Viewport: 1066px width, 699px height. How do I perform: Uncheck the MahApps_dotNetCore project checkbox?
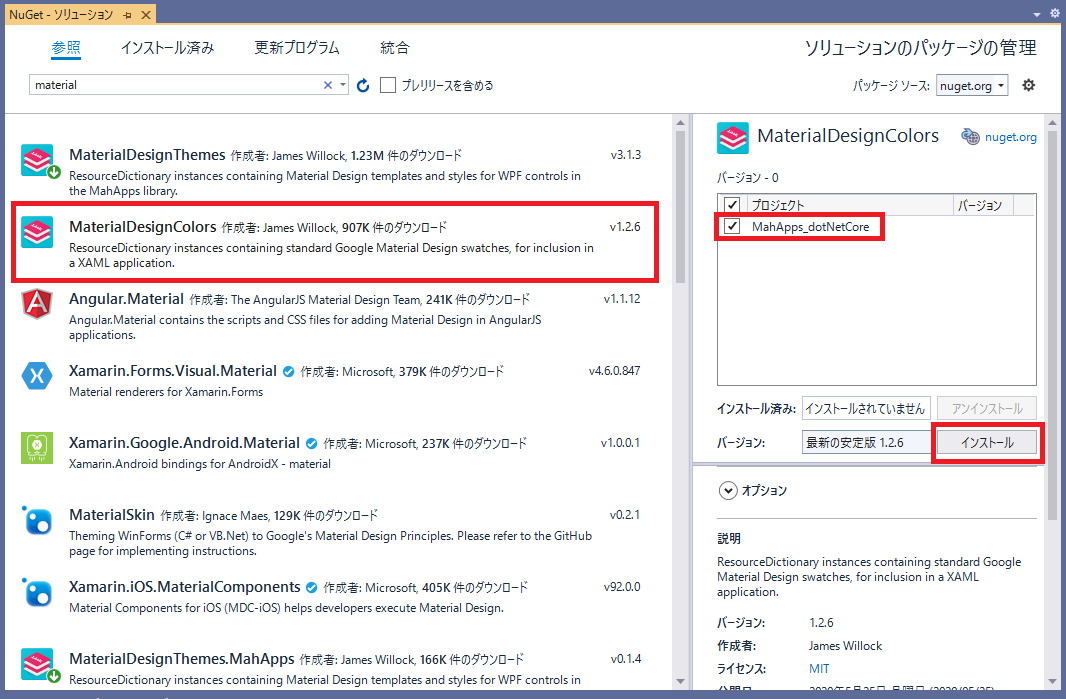tap(732, 226)
